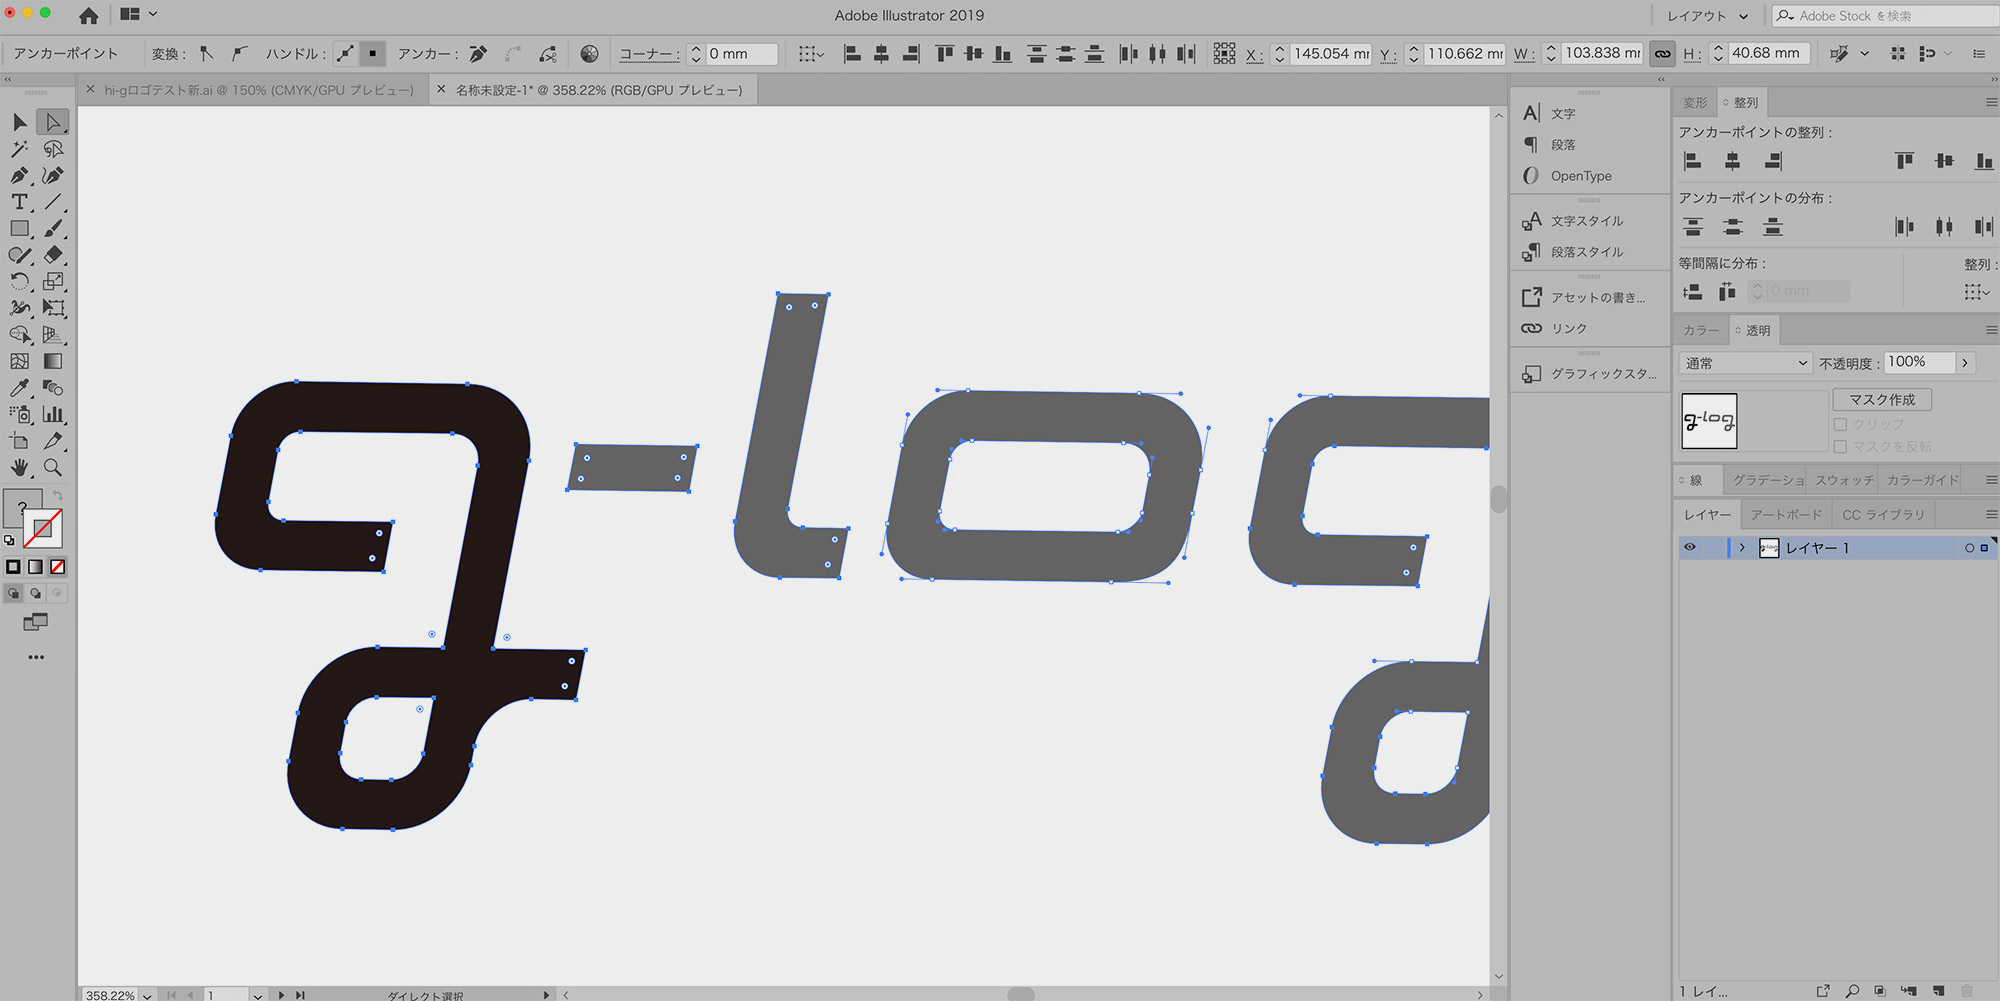Switch to the カラー panel tab
The width and height of the screenshot is (2000, 1001).
1701,330
